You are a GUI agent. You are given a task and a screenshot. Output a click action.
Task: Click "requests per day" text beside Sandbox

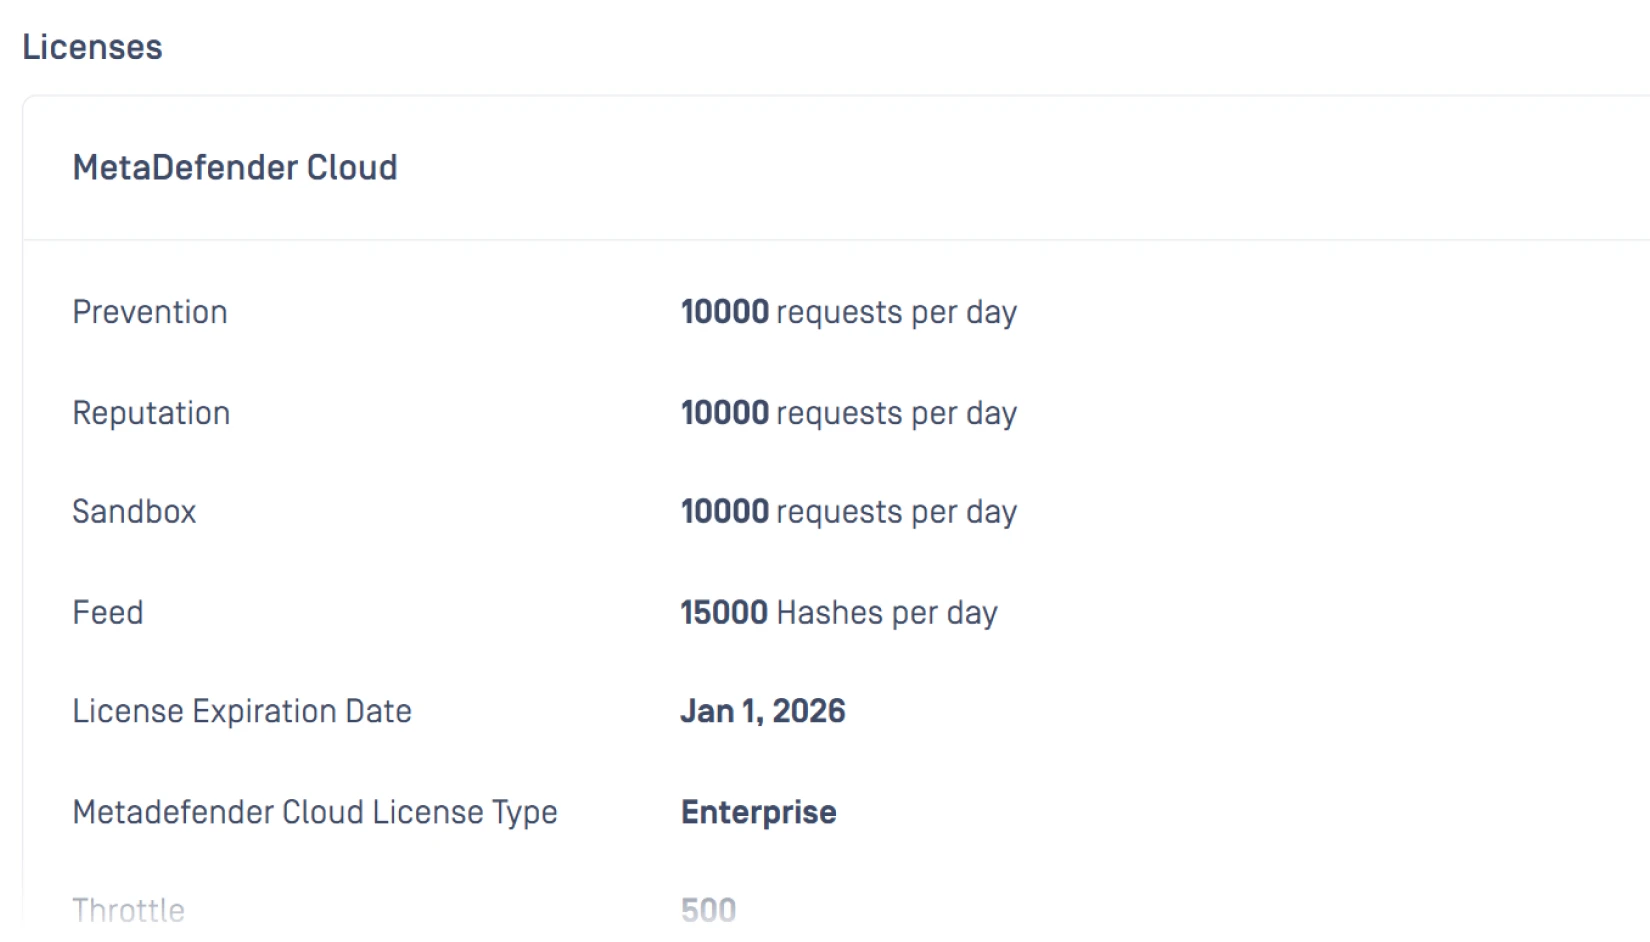896,513
